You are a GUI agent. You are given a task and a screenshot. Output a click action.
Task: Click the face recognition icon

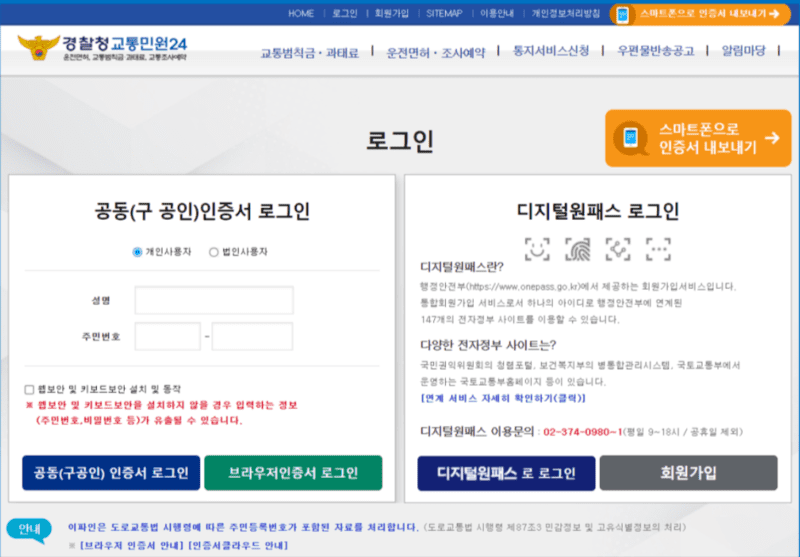pos(537,248)
